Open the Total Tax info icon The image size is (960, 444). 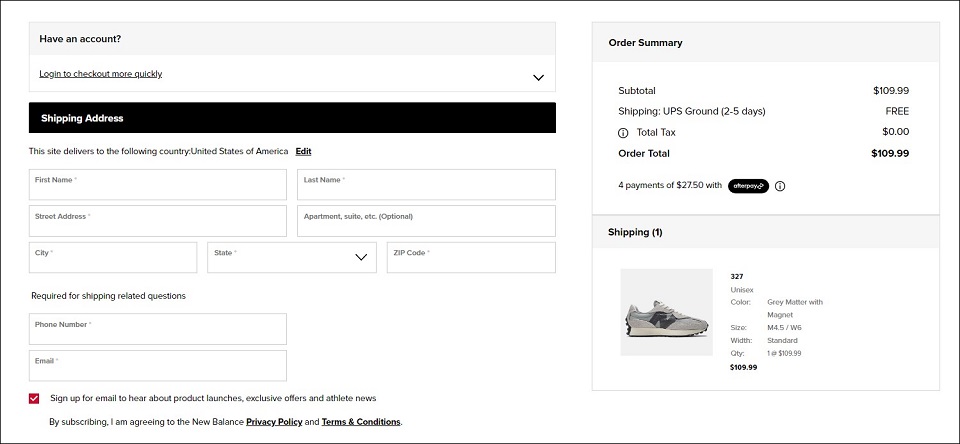(623, 133)
